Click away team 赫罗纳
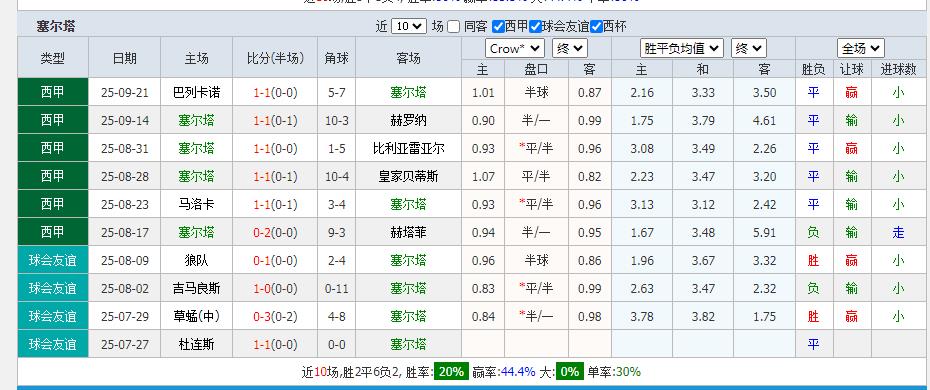Image resolution: width=930 pixels, height=390 pixels. tap(408, 120)
